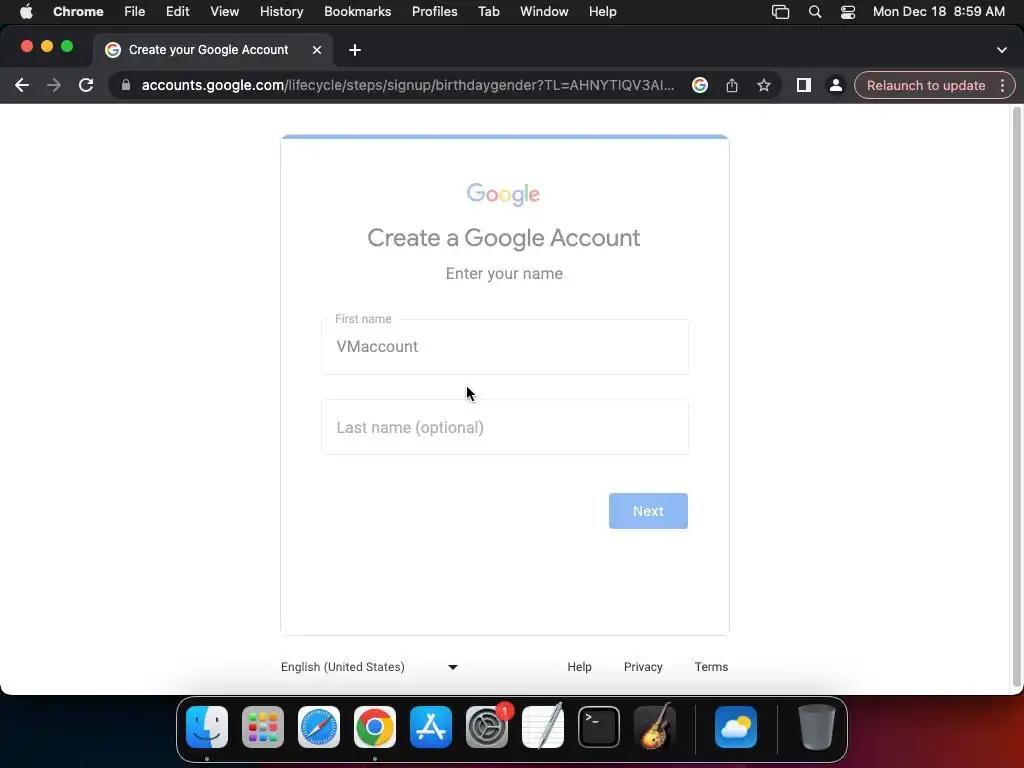Viewport: 1024px width, 768px height.
Task: Expand the tab search chevron
Action: 1002,50
